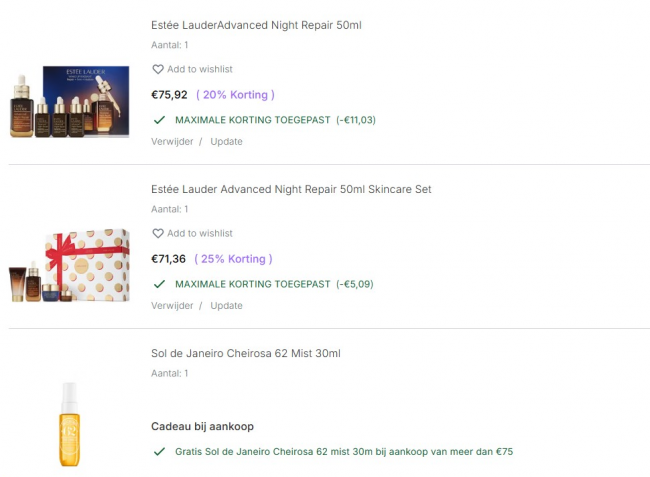This screenshot has width=650, height=477.
Task: Remove the €71,36 Skincare Set via Verwijder
Action: [172, 306]
